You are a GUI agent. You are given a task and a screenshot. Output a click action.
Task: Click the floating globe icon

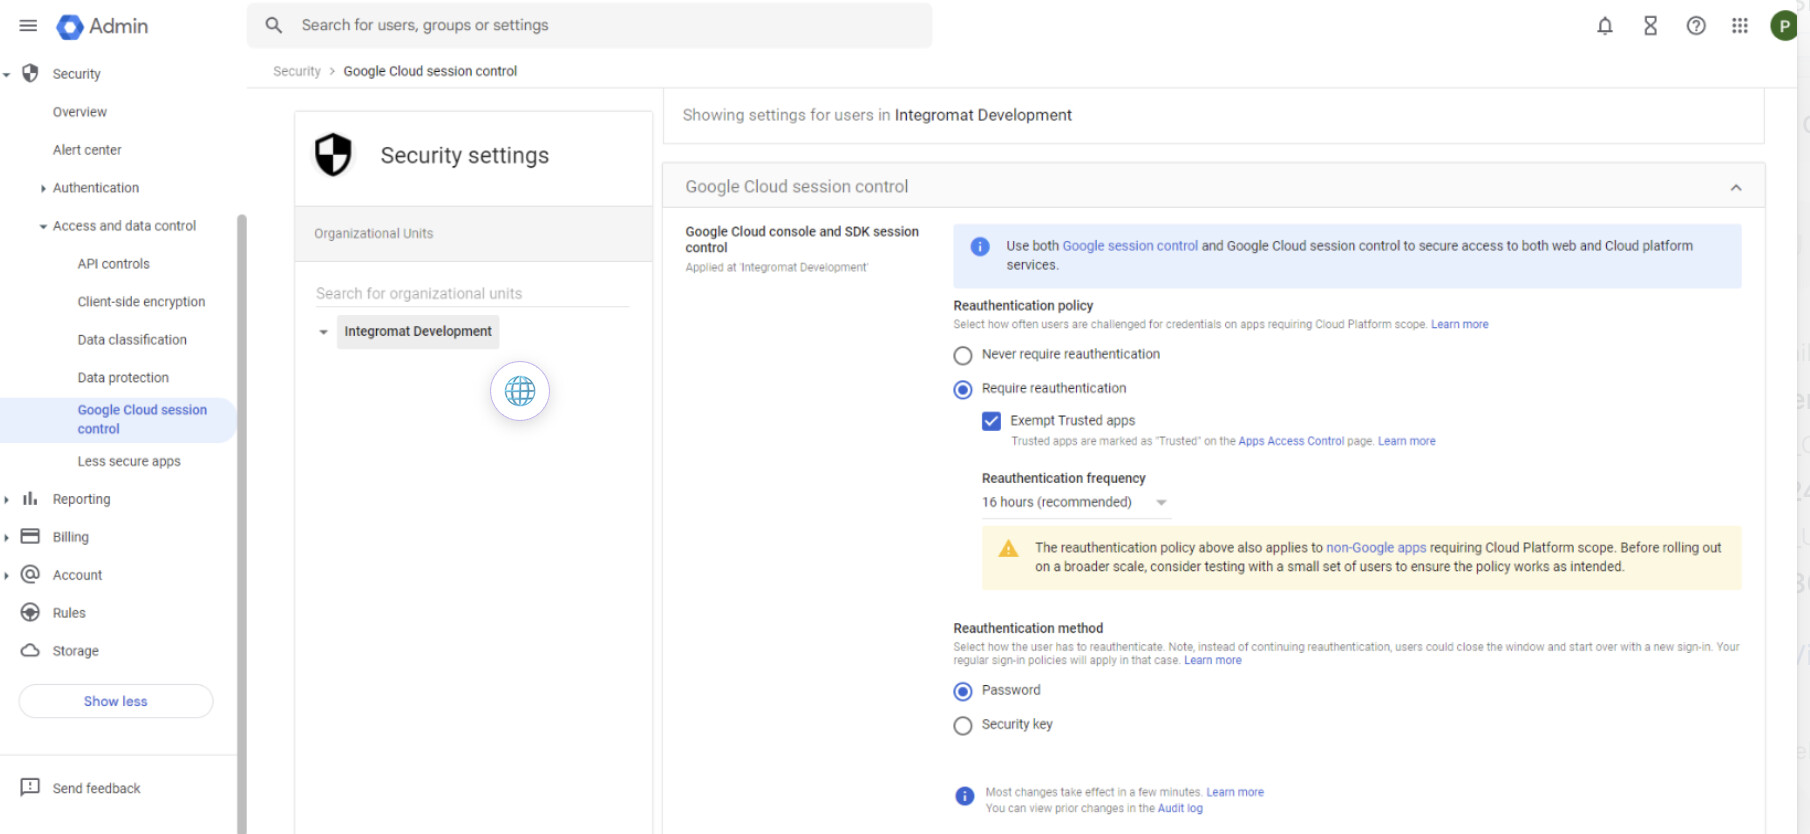520,391
